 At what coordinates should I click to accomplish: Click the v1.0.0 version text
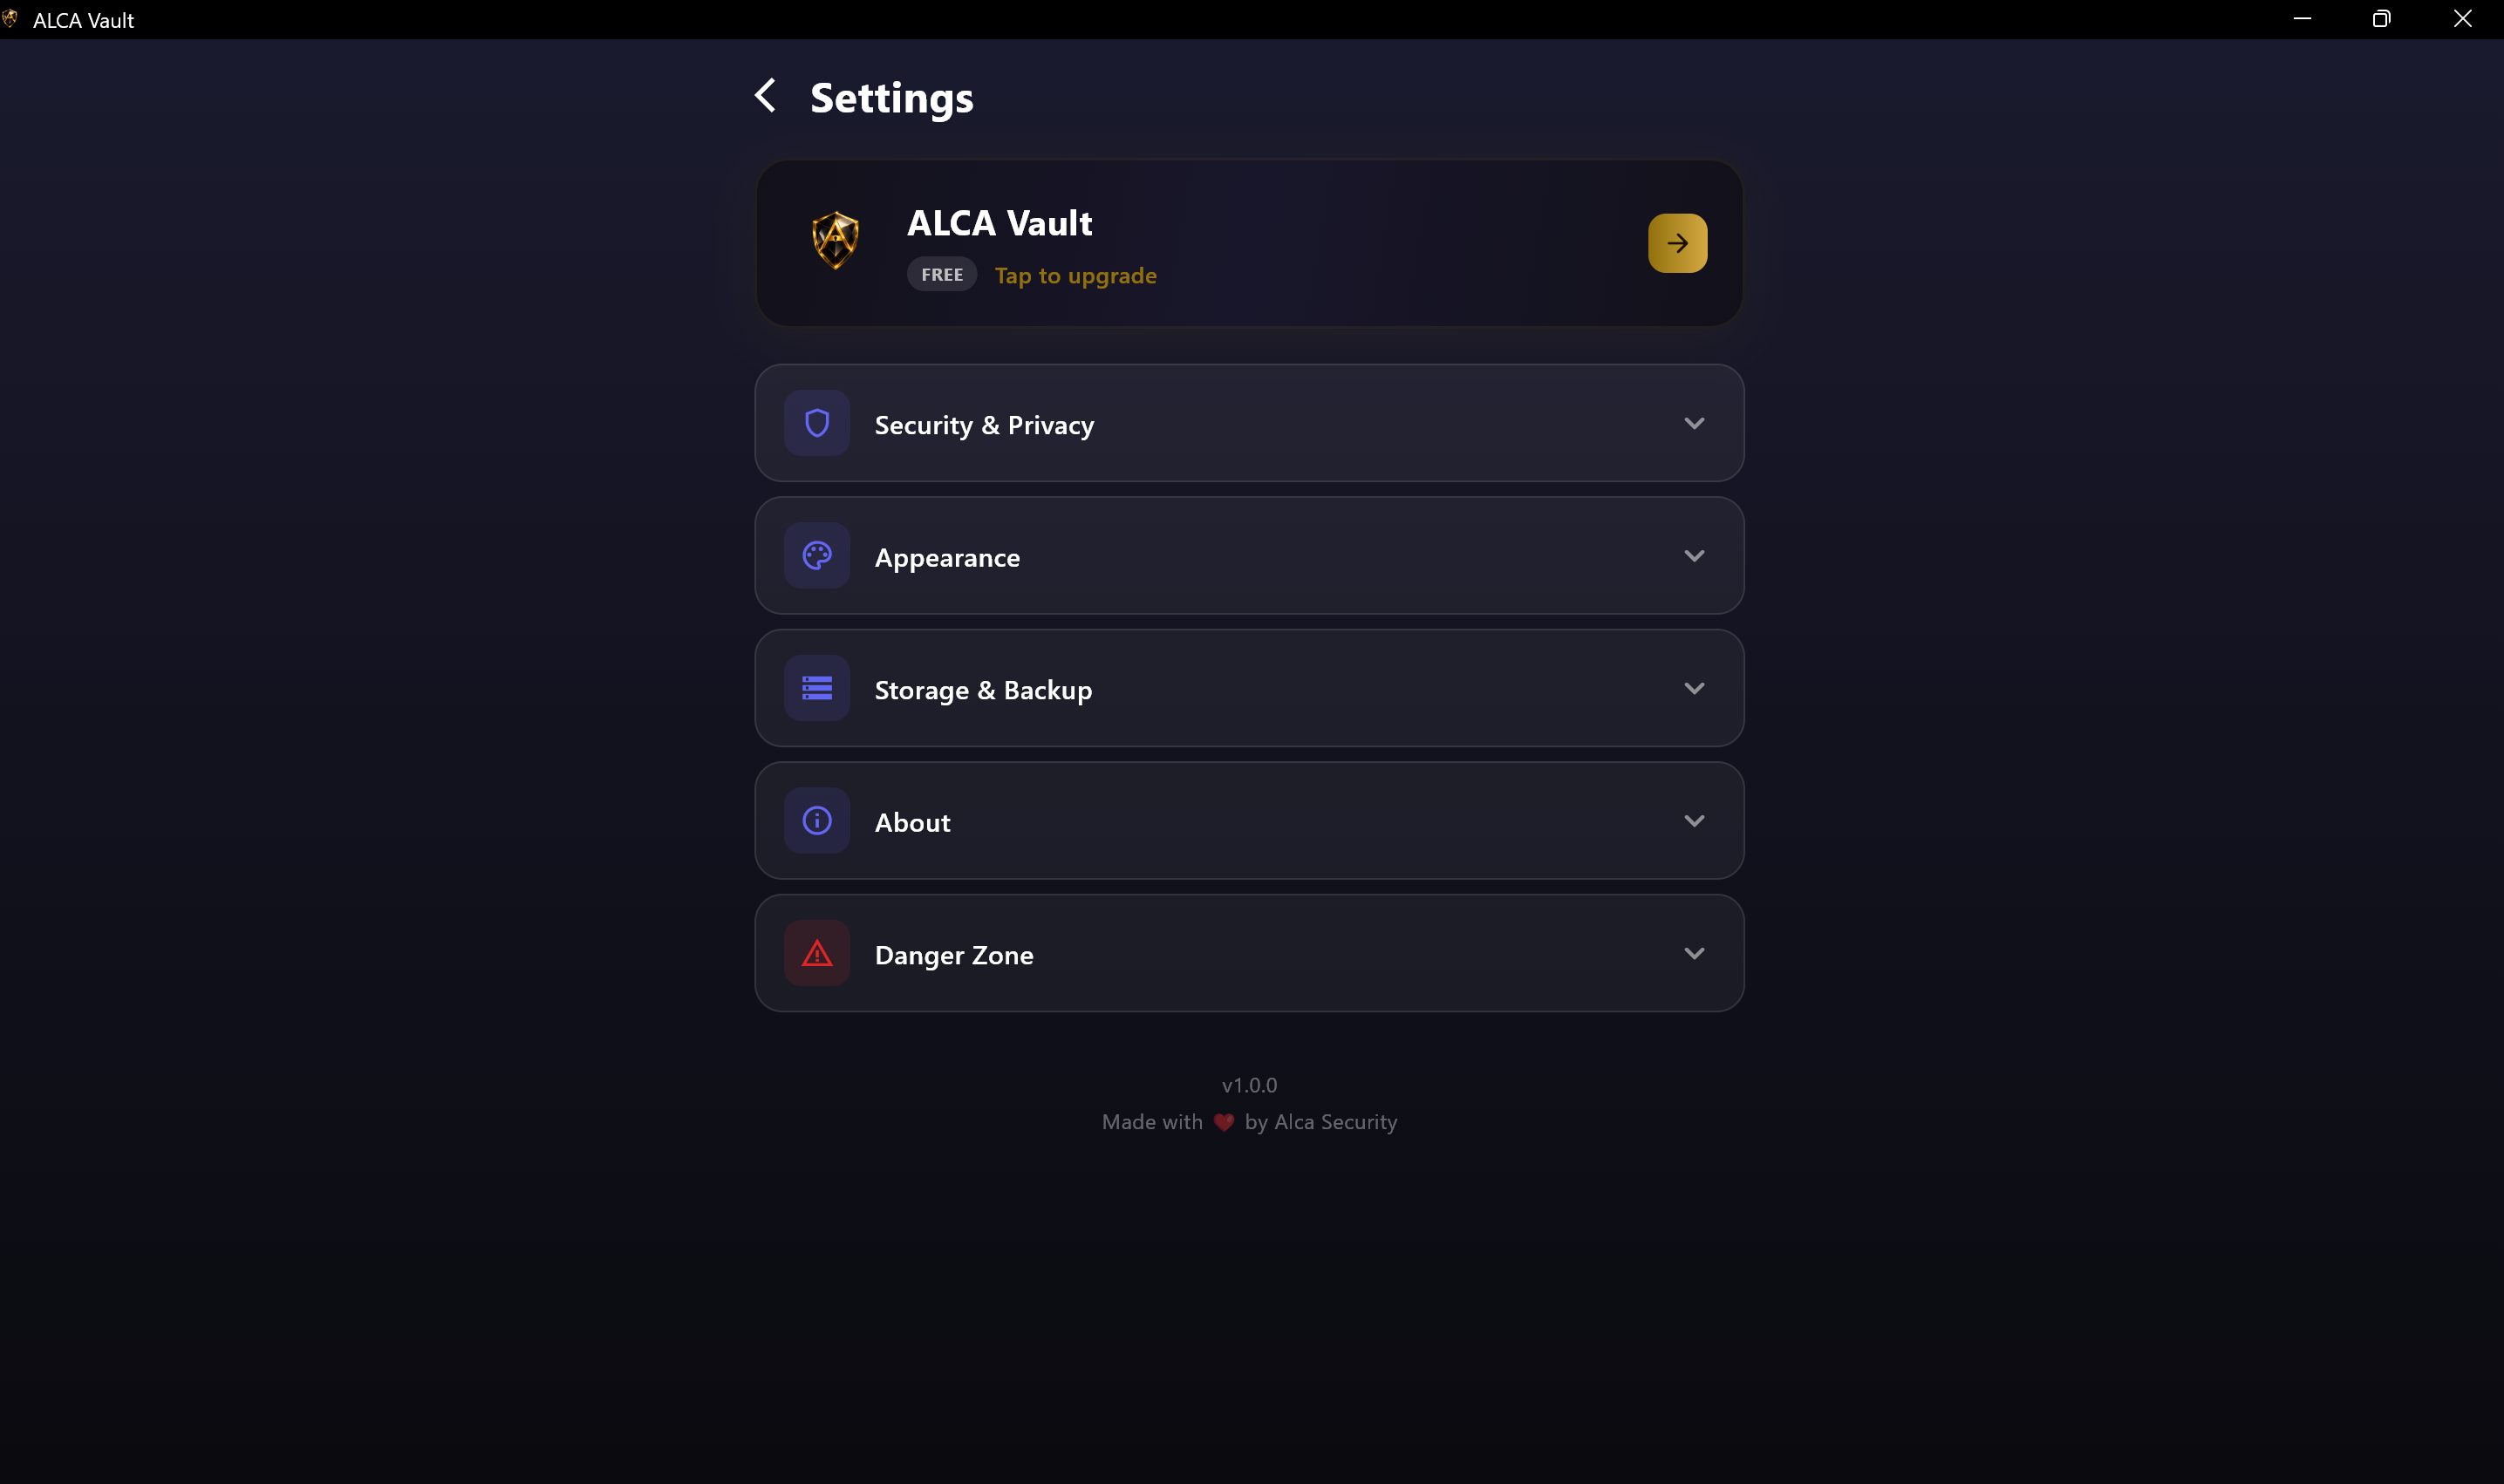(1249, 1085)
